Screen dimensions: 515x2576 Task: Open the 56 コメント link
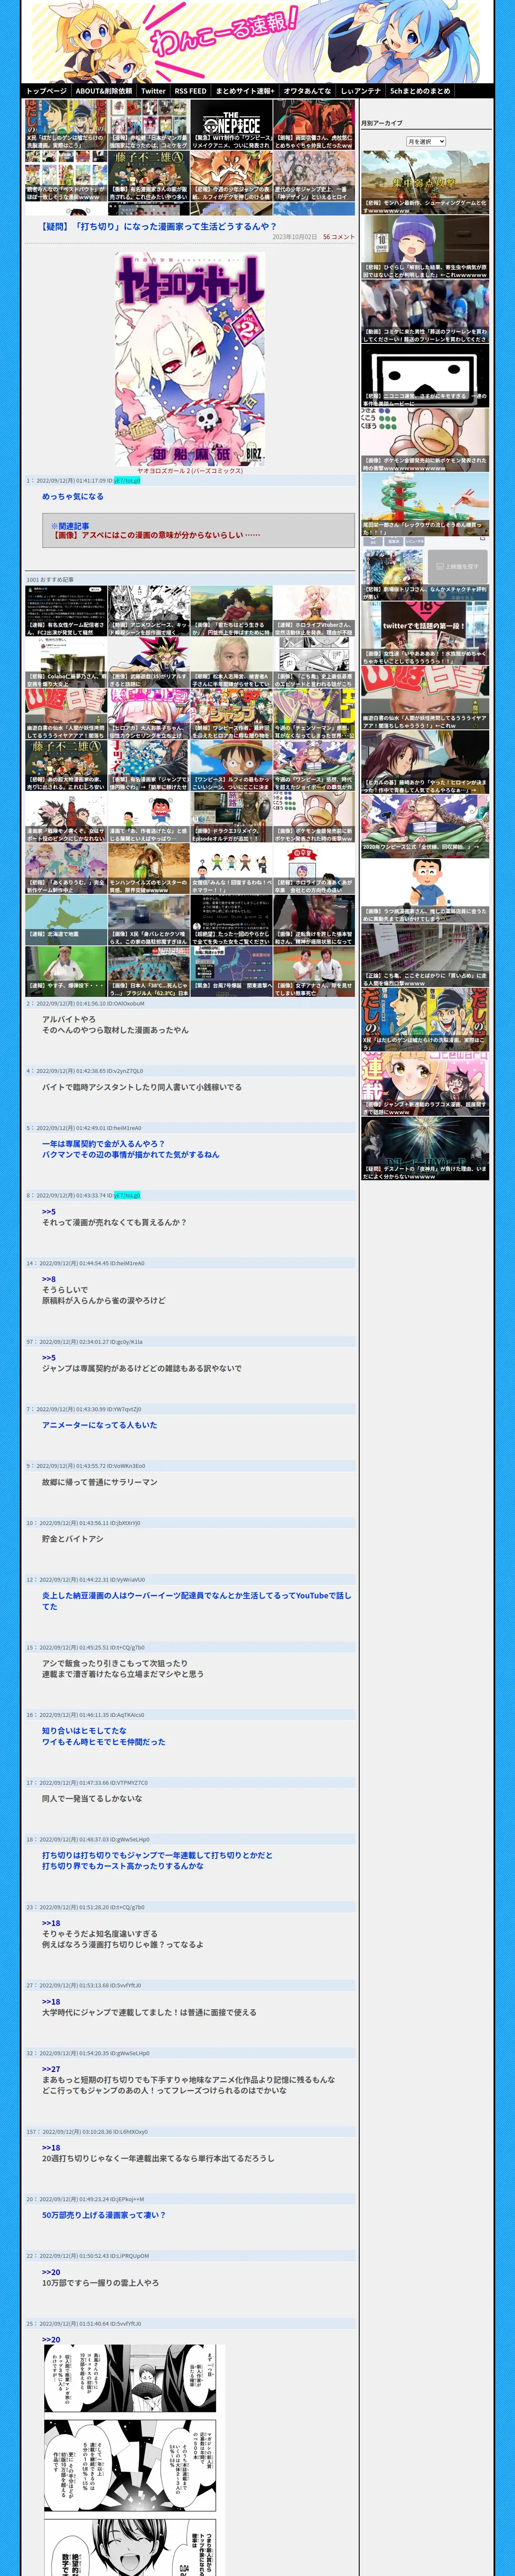tap(338, 237)
